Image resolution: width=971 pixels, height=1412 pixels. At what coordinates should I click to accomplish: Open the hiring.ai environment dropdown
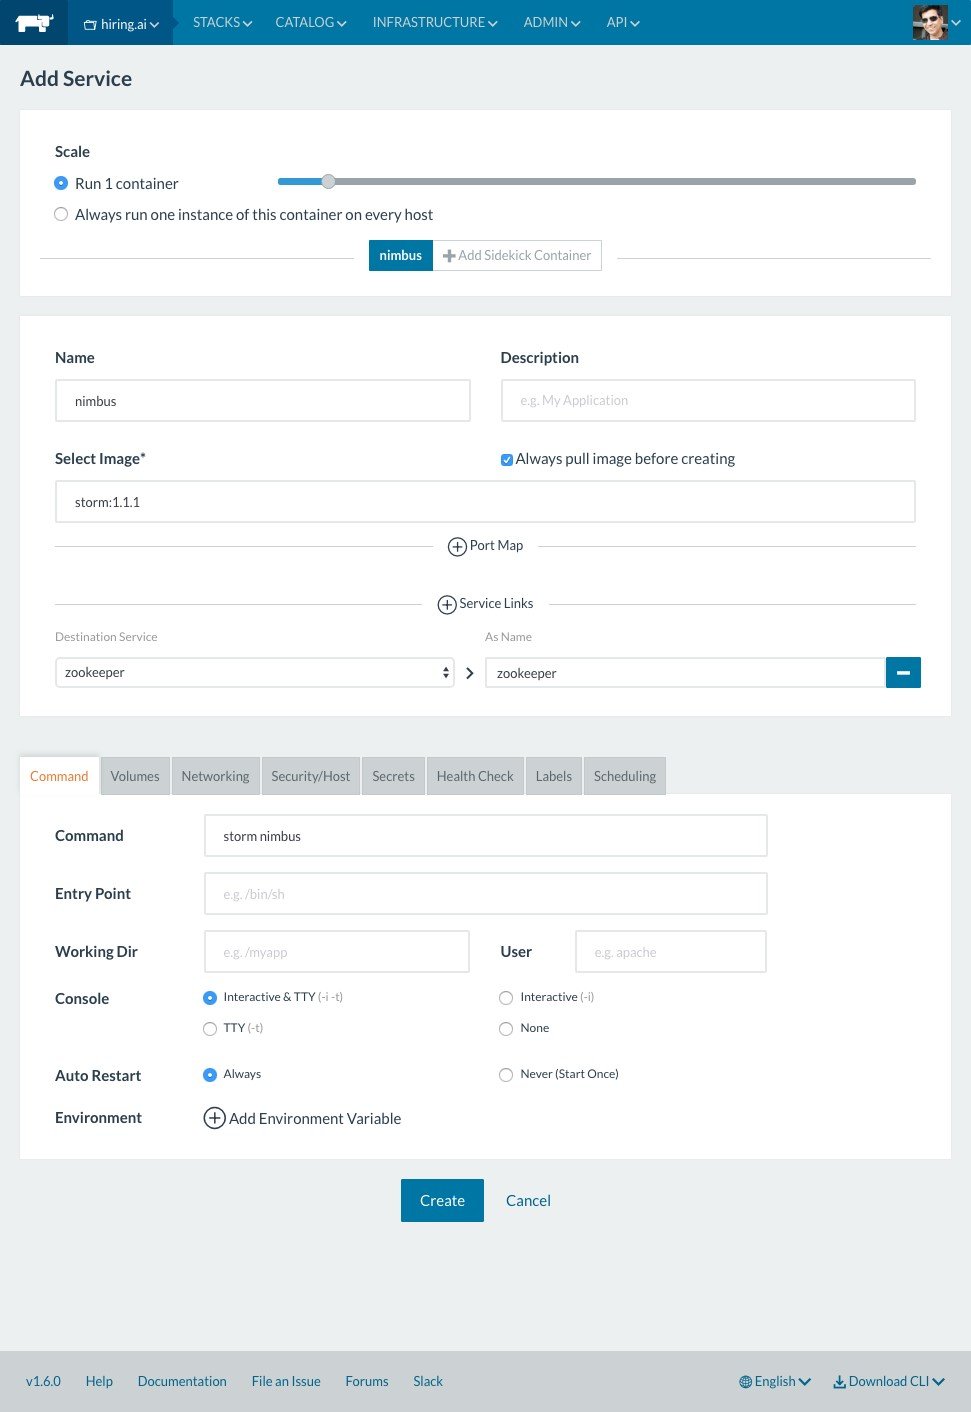121,23
